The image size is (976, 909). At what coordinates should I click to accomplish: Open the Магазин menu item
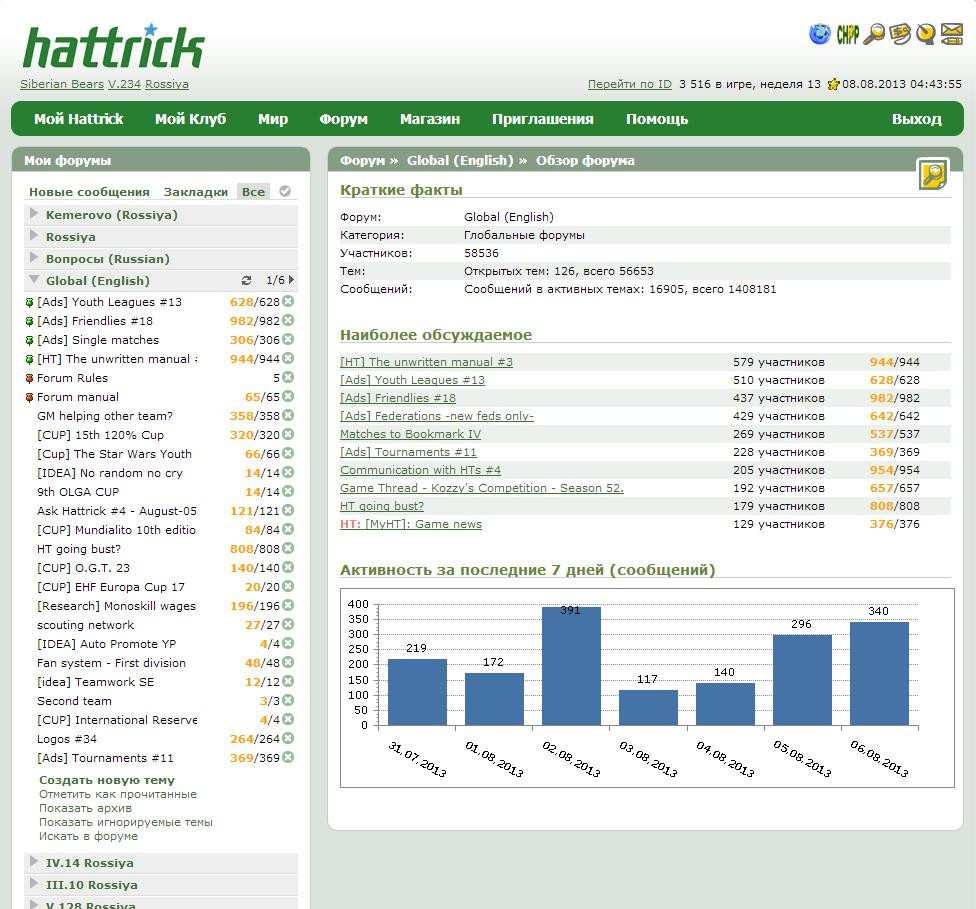click(430, 119)
